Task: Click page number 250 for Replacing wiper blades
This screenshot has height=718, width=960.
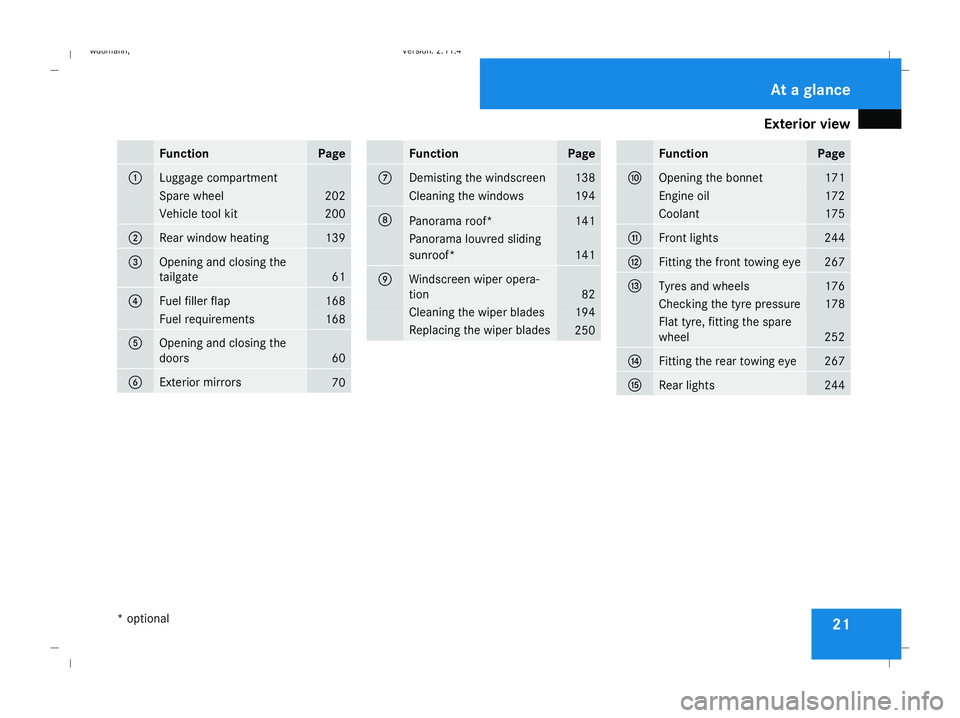Action: [x=585, y=331]
